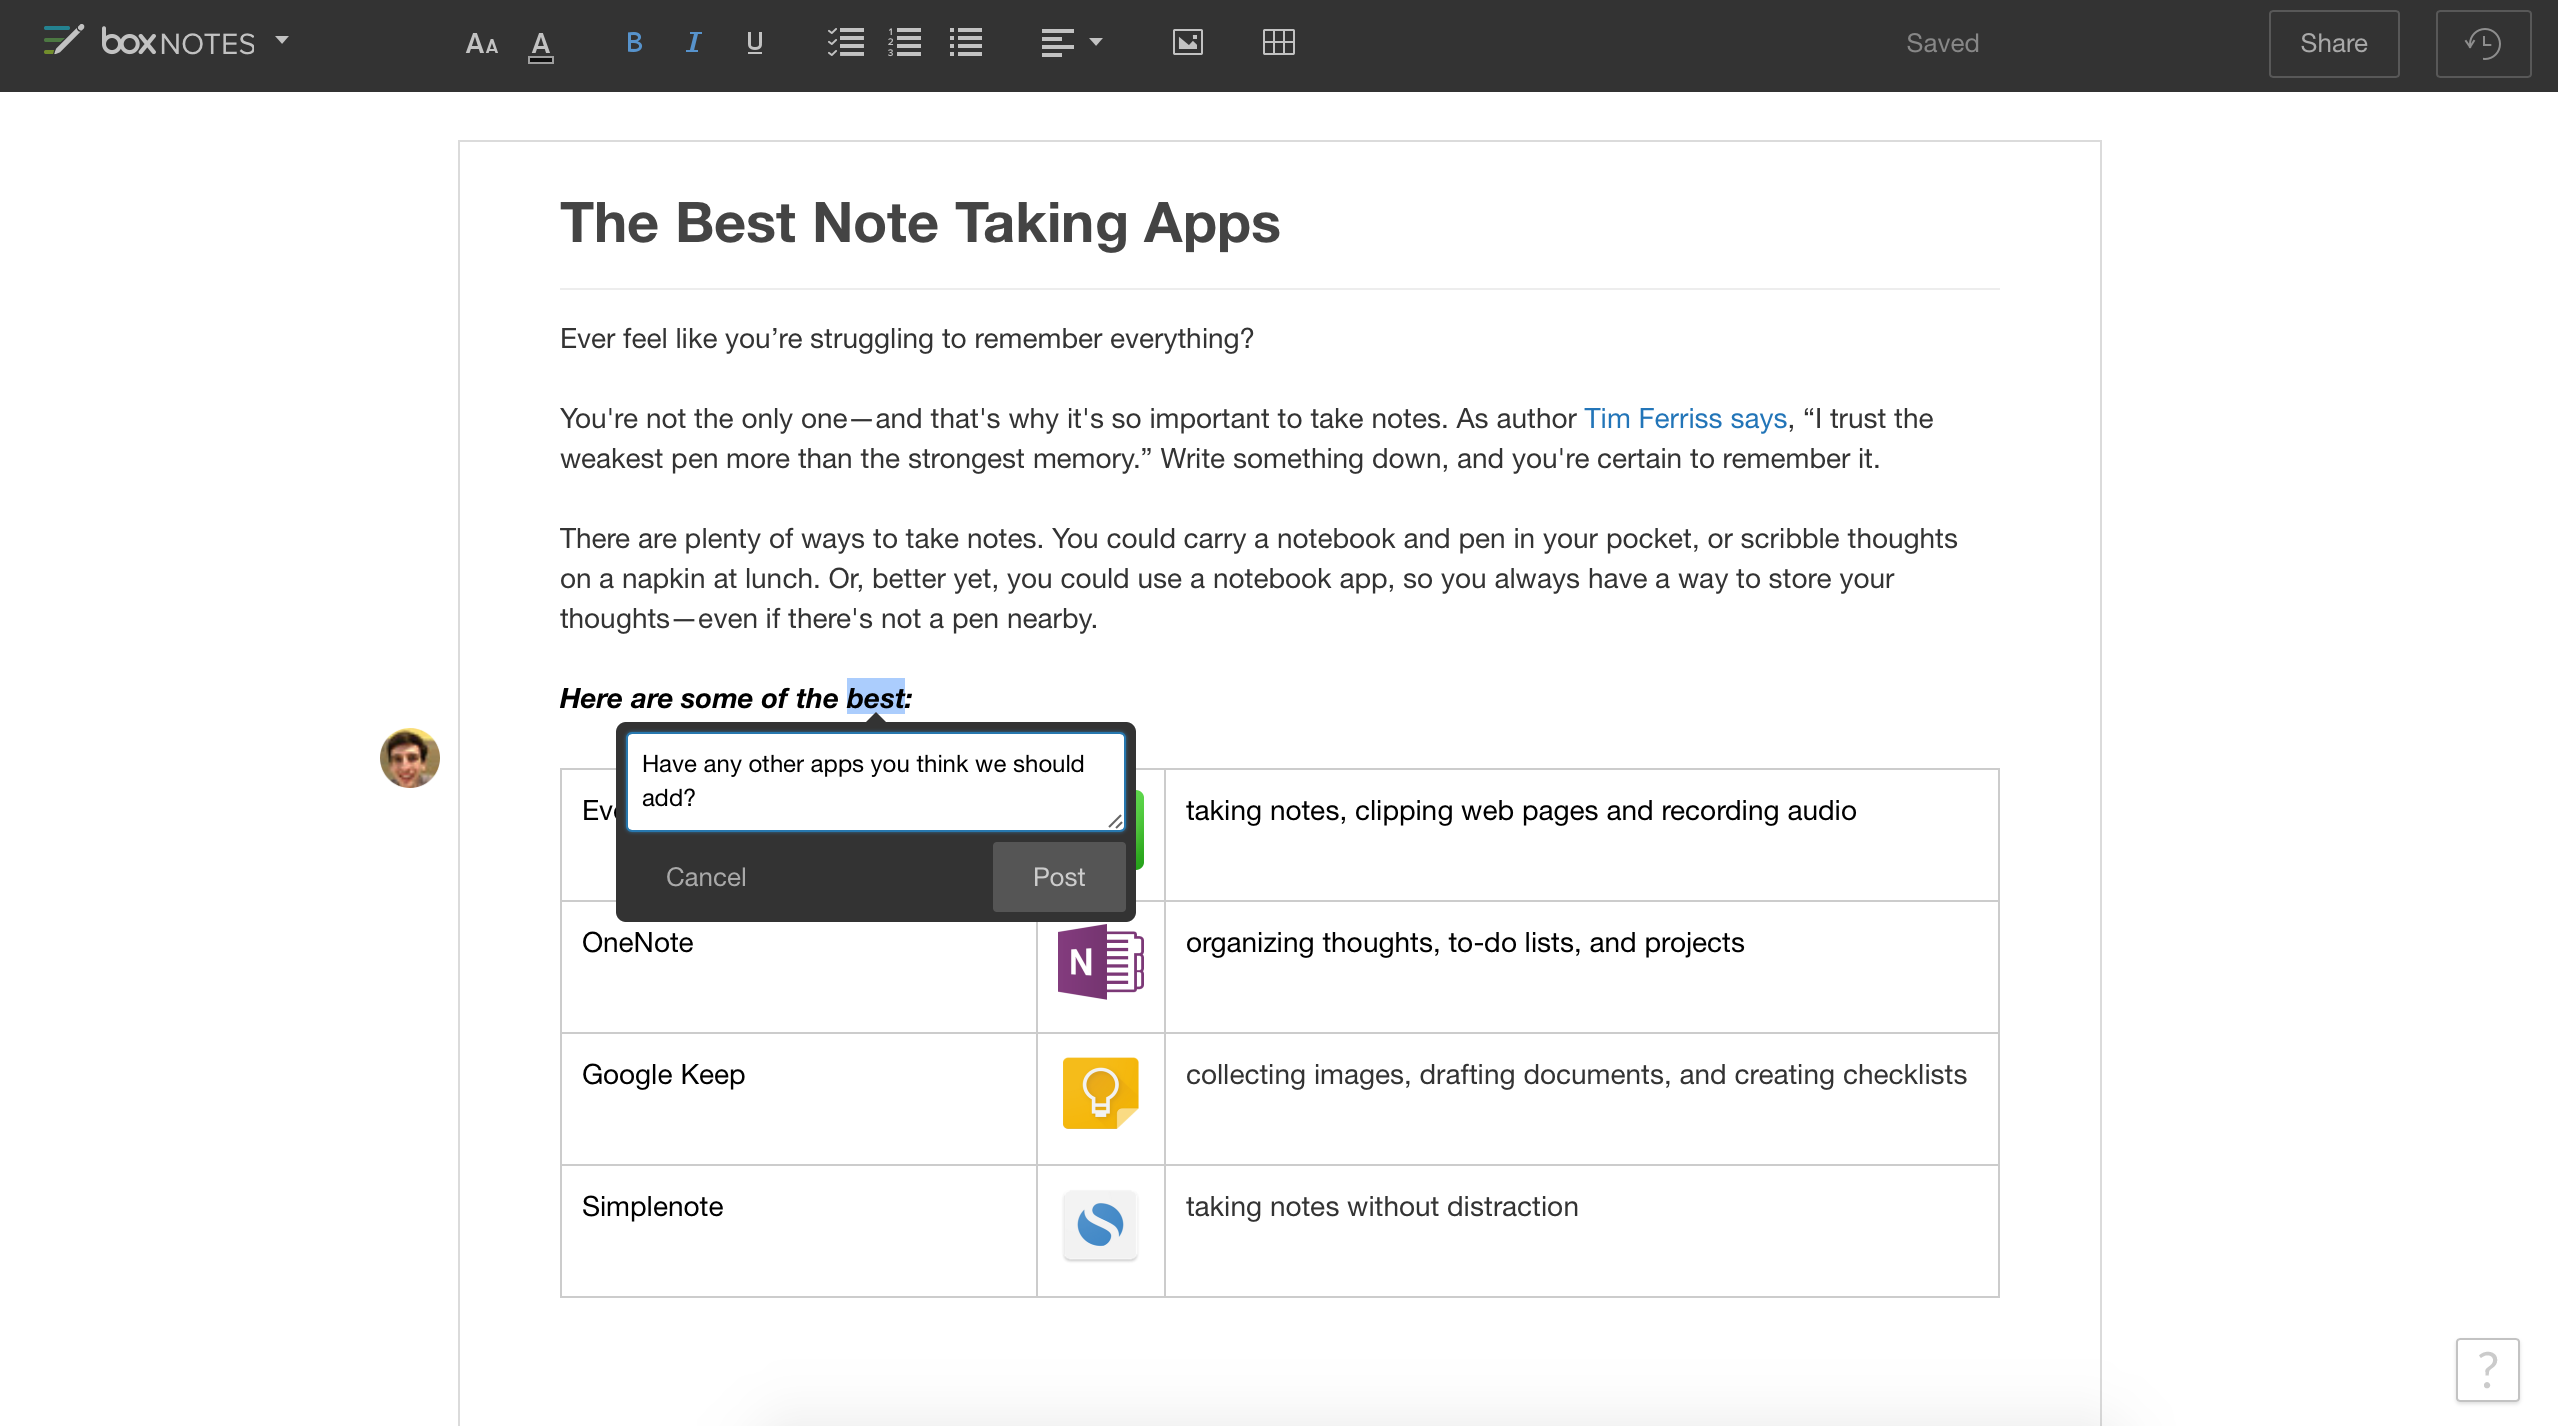Click in the comment text field
Viewport: 2558px width, 1426px height.
[874, 781]
